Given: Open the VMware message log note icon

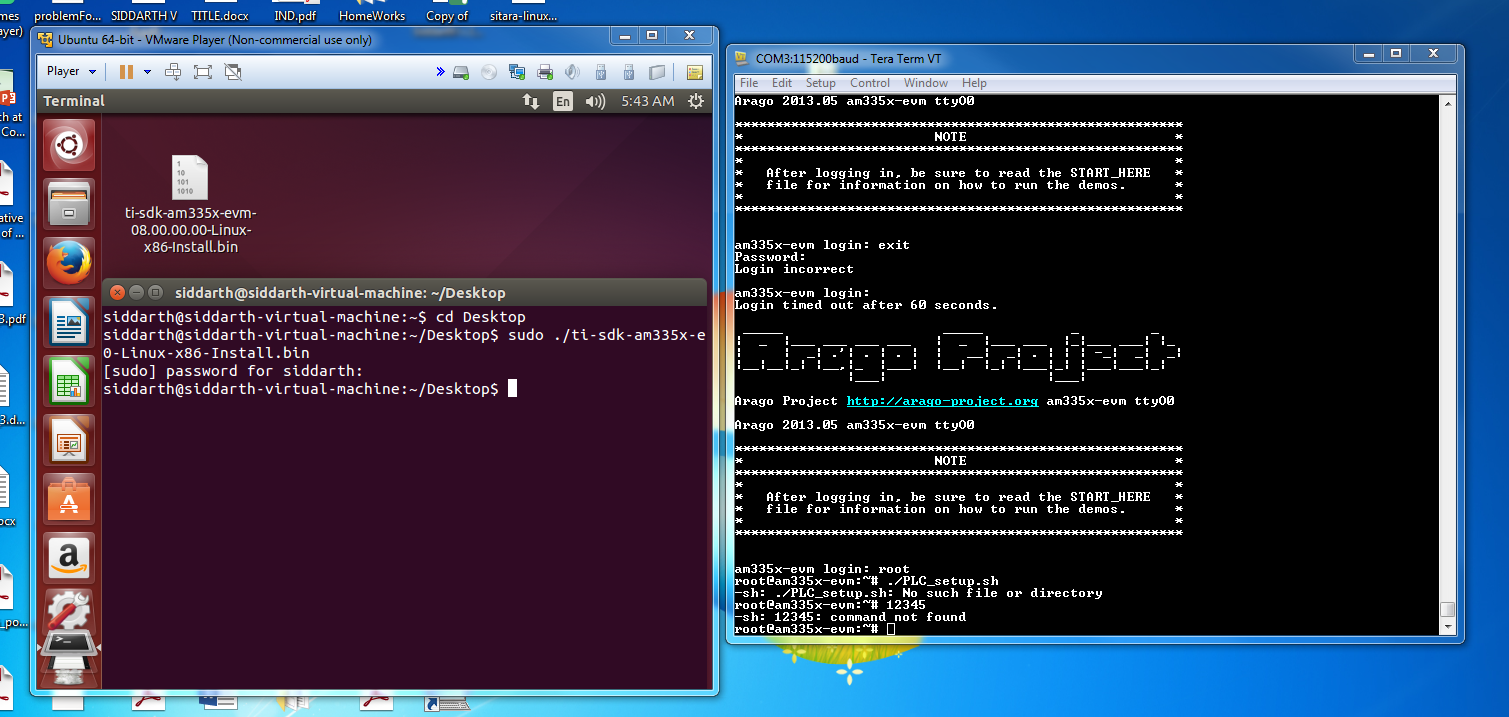Looking at the screenshot, I should pos(694,72).
